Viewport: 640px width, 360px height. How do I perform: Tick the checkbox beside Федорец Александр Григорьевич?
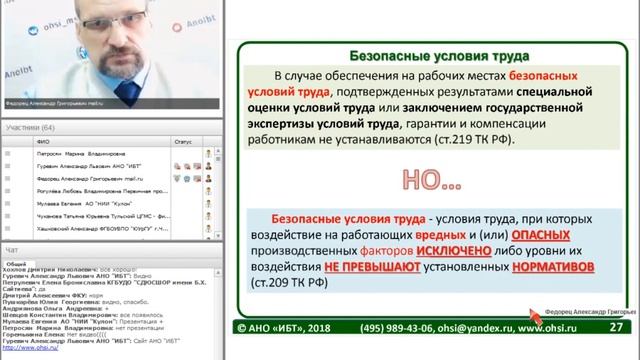[x=8, y=178]
